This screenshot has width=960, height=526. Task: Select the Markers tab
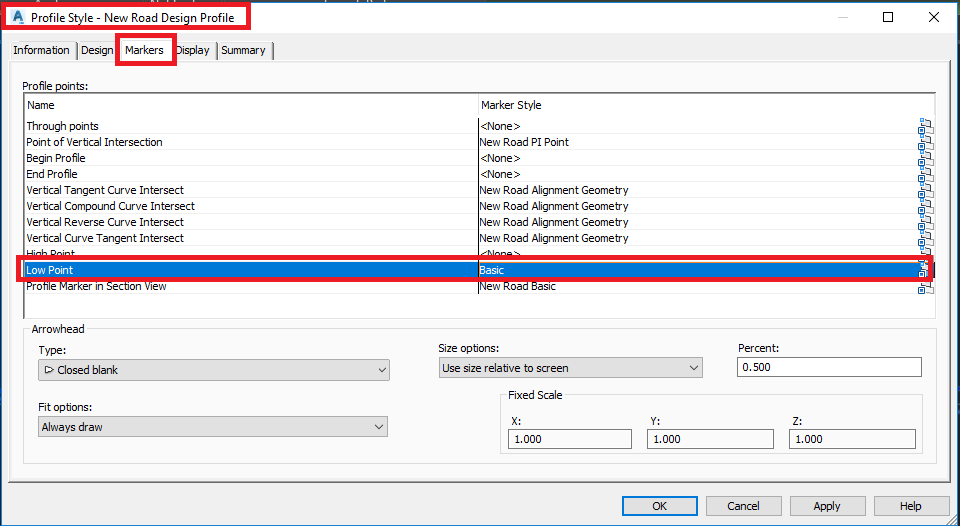tap(144, 50)
